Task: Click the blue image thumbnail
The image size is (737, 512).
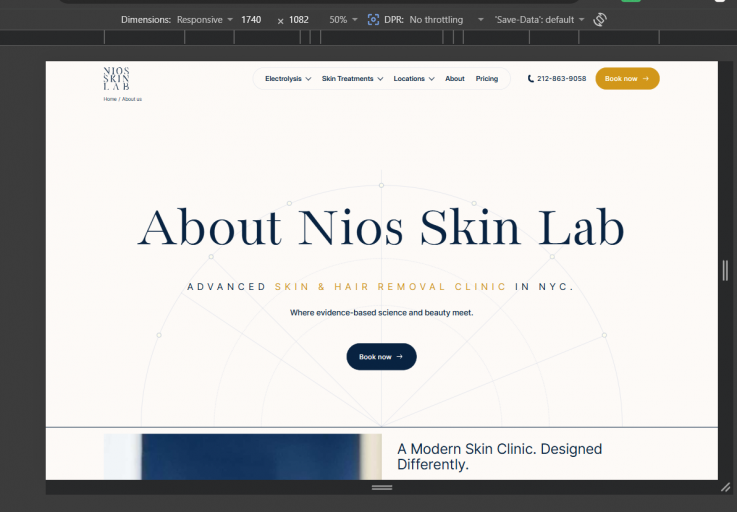Action: point(243,457)
